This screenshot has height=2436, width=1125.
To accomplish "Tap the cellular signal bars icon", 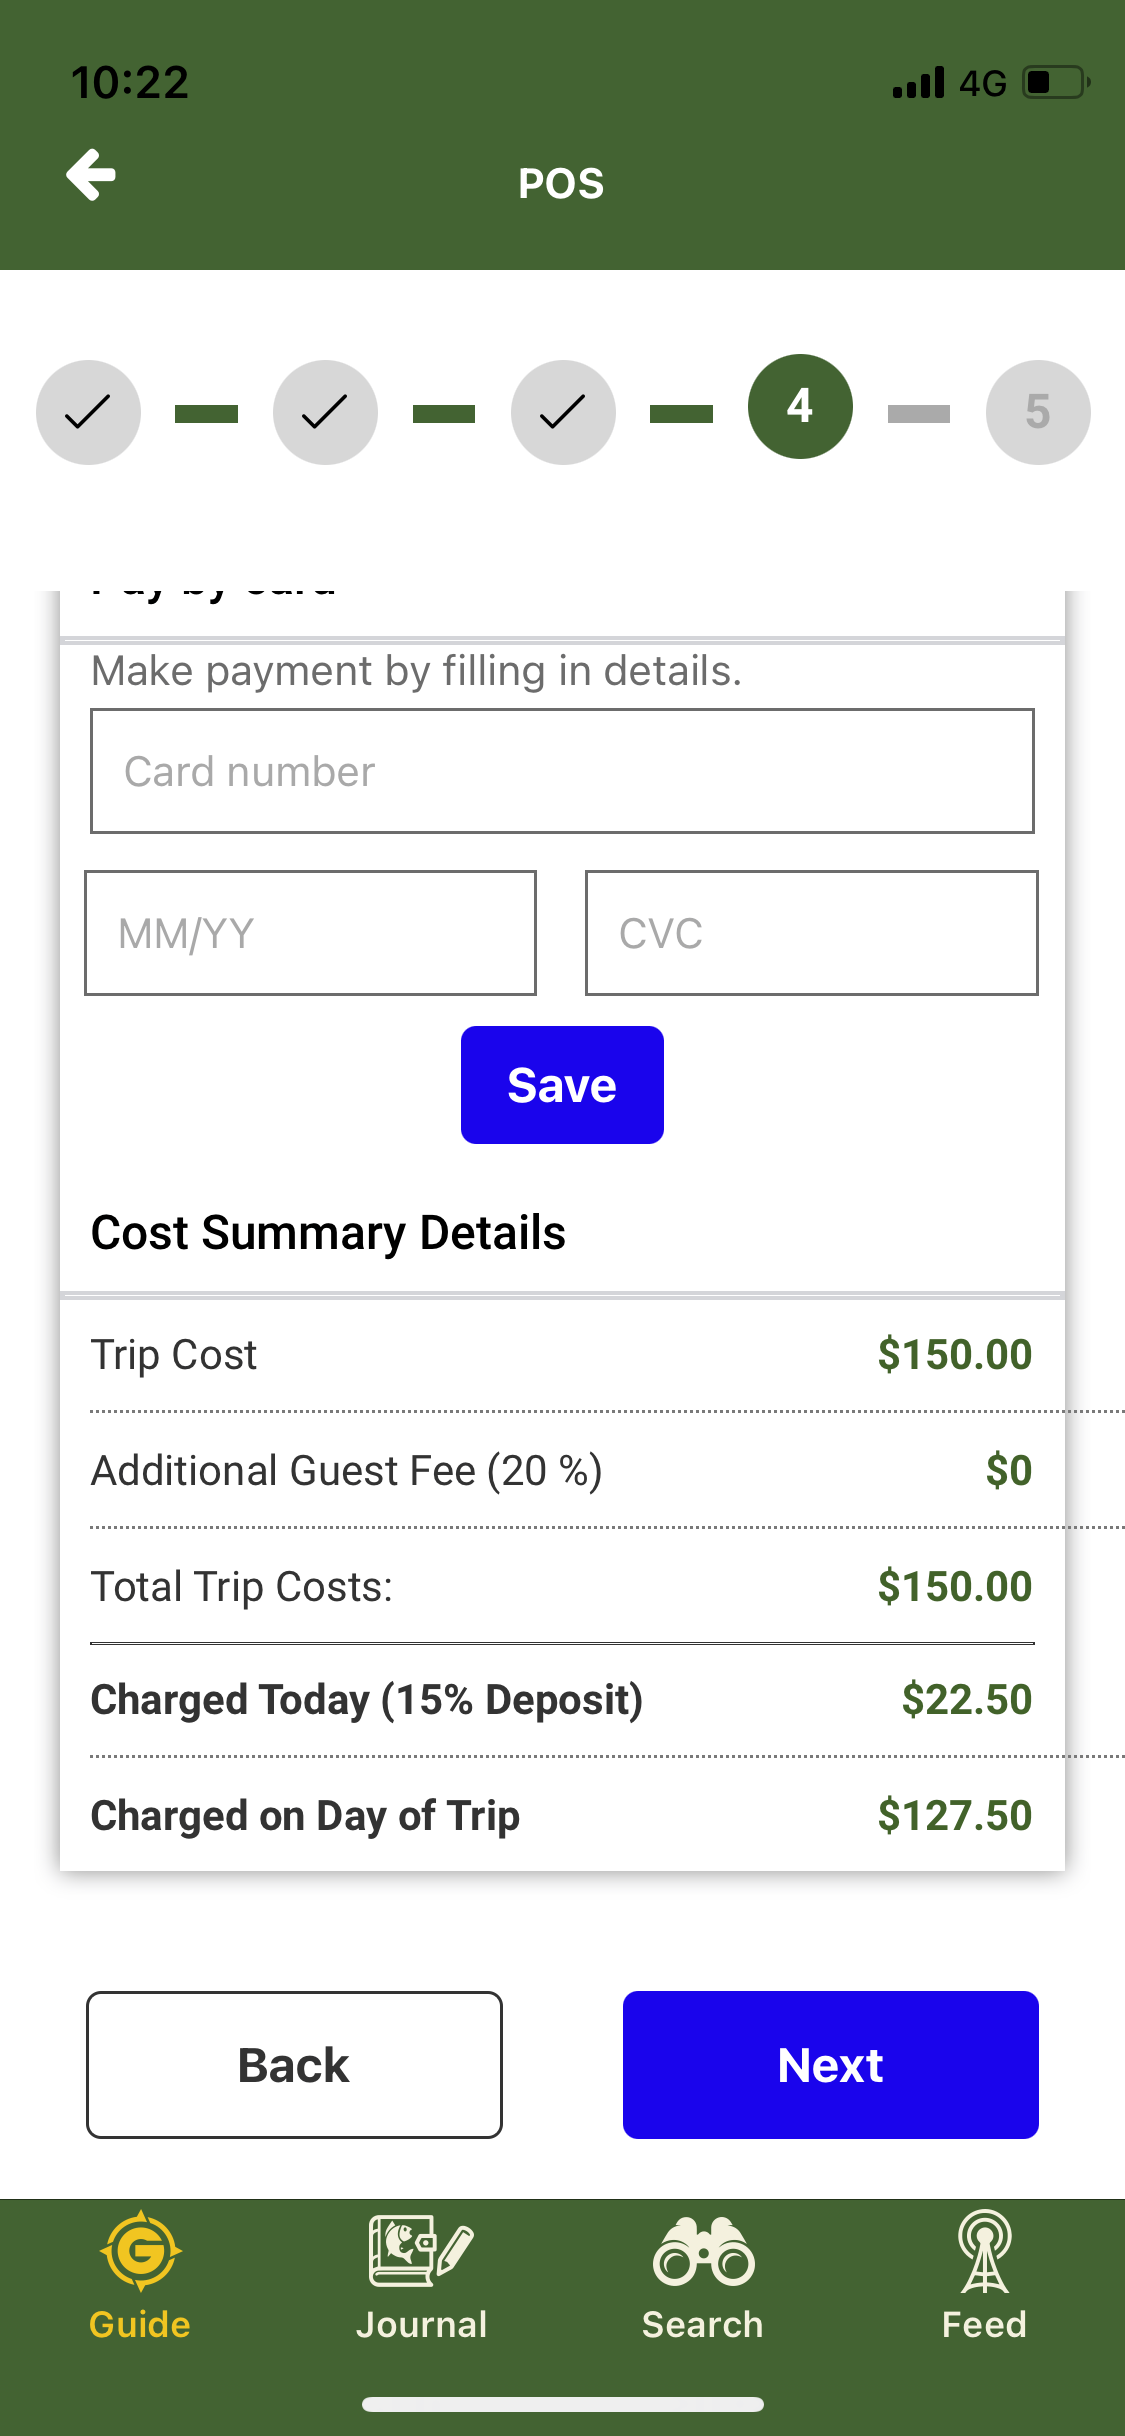I will (918, 83).
